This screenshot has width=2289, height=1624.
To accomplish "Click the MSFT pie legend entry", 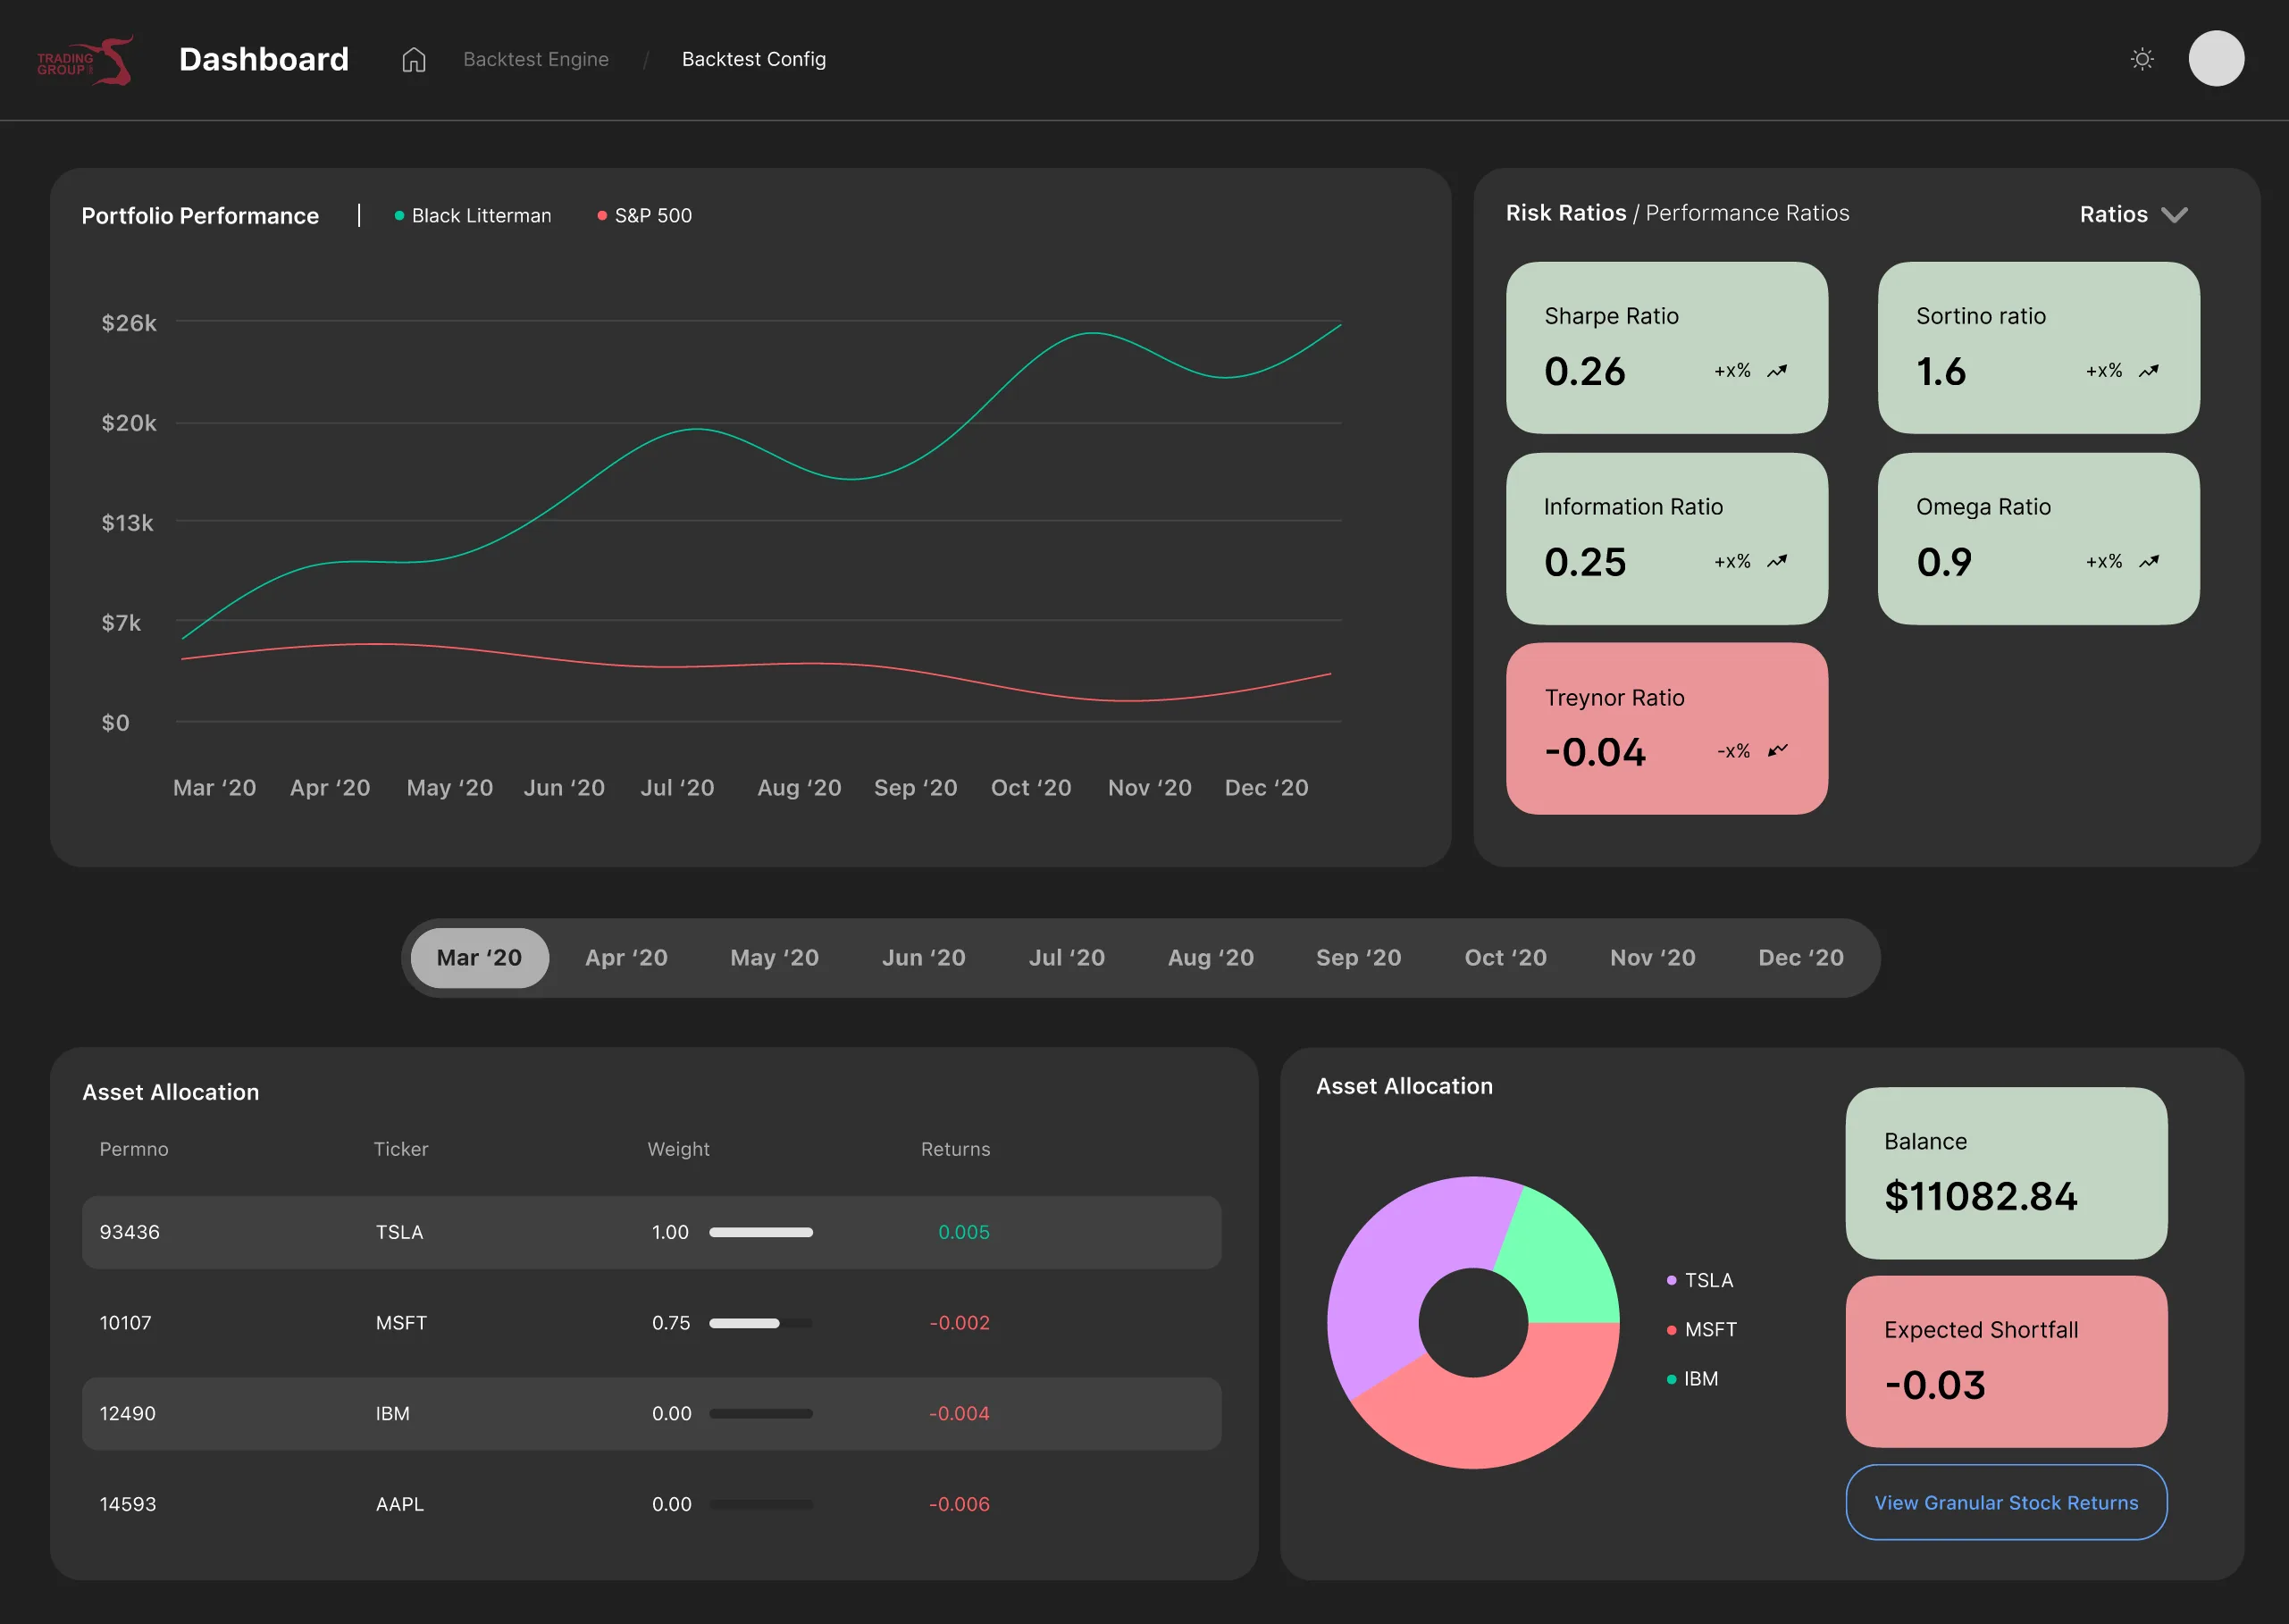I will (x=1701, y=1329).
